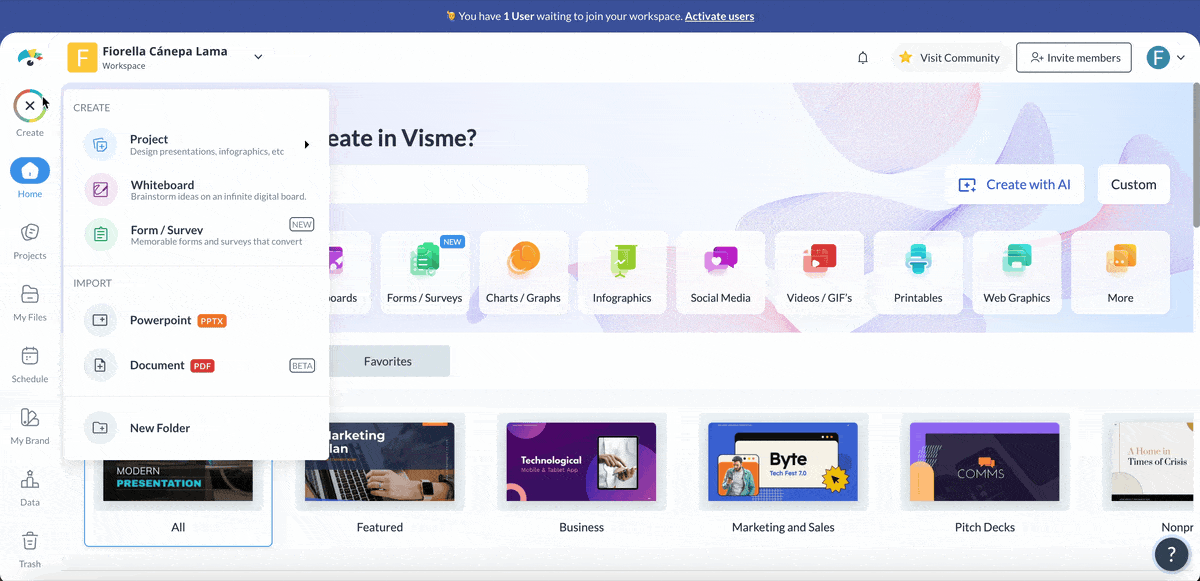Expand the Project submenu arrow
The image size is (1200, 581).
[306, 145]
